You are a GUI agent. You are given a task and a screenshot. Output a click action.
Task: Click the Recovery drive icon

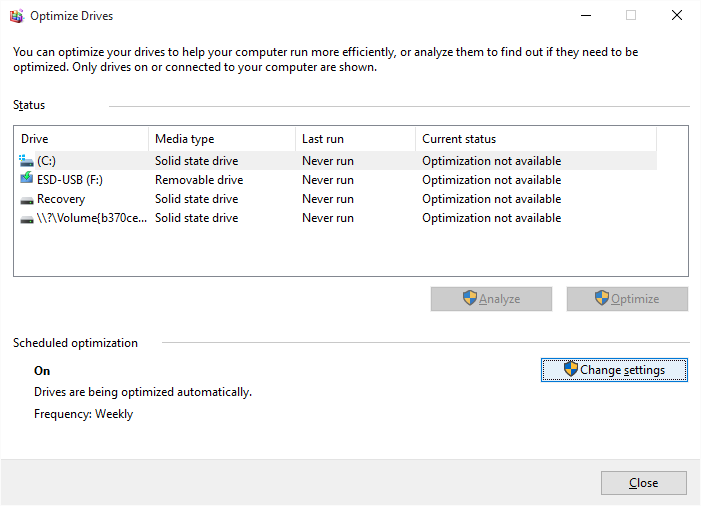(27, 199)
